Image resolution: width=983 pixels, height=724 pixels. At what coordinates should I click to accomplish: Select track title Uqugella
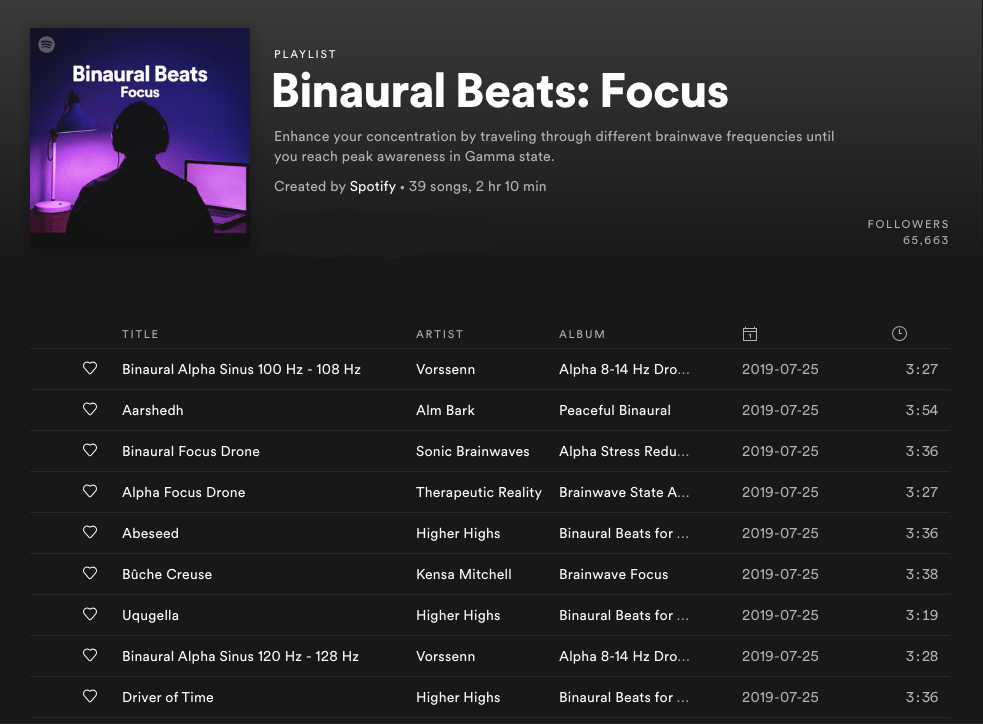click(150, 616)
